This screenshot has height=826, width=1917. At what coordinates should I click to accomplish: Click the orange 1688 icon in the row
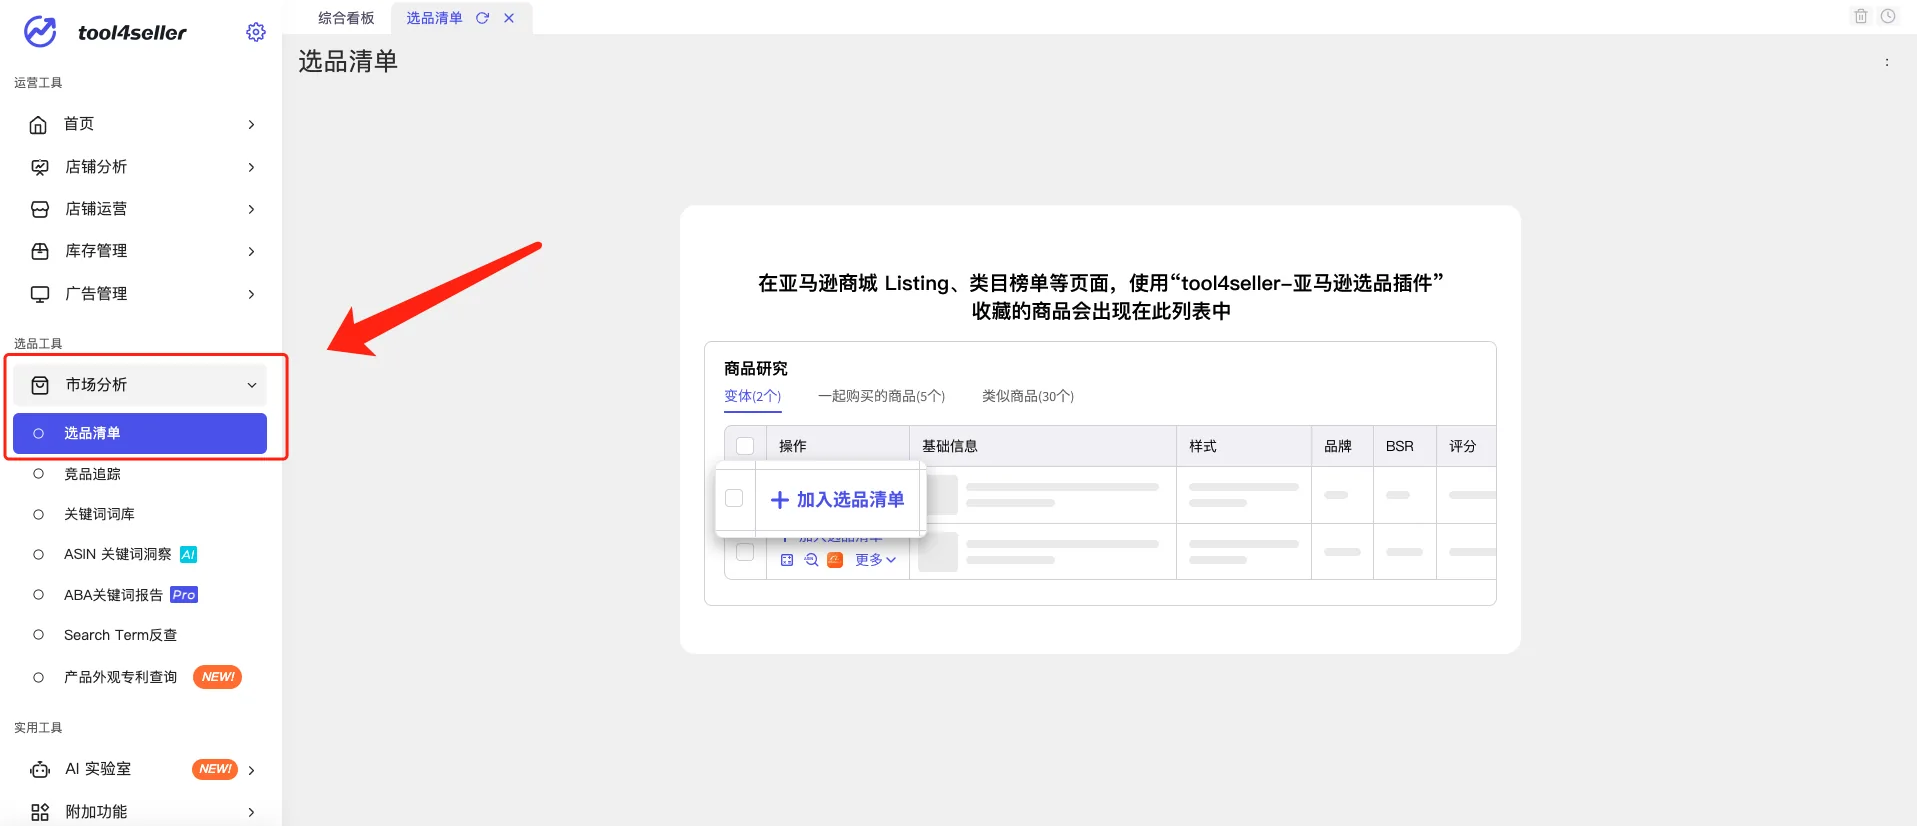(x=835, y=560)
